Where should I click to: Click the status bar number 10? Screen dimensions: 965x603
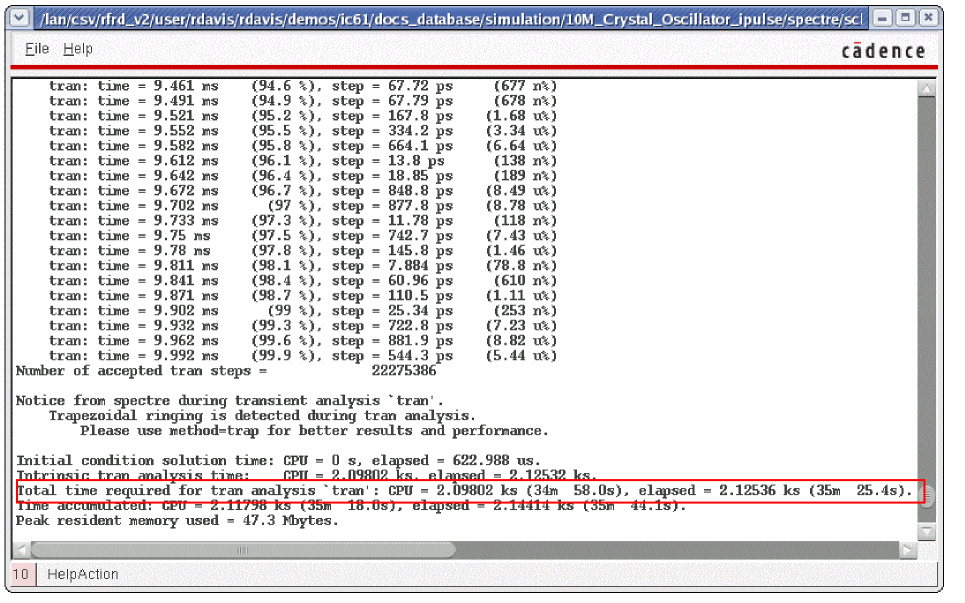click(x=21, y=574)
